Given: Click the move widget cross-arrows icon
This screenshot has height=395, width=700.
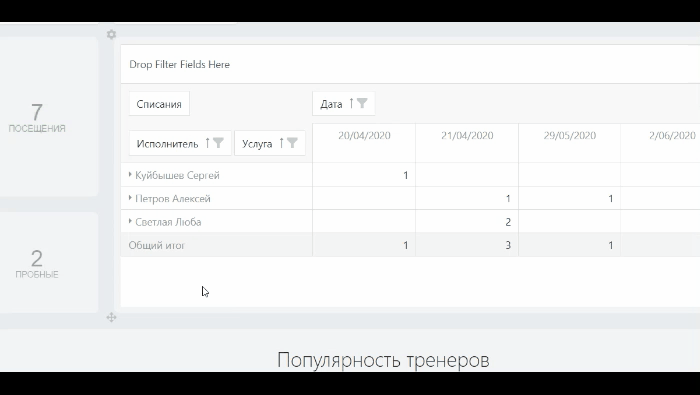Looking at the screenshot, I should [x=112, y=317].
